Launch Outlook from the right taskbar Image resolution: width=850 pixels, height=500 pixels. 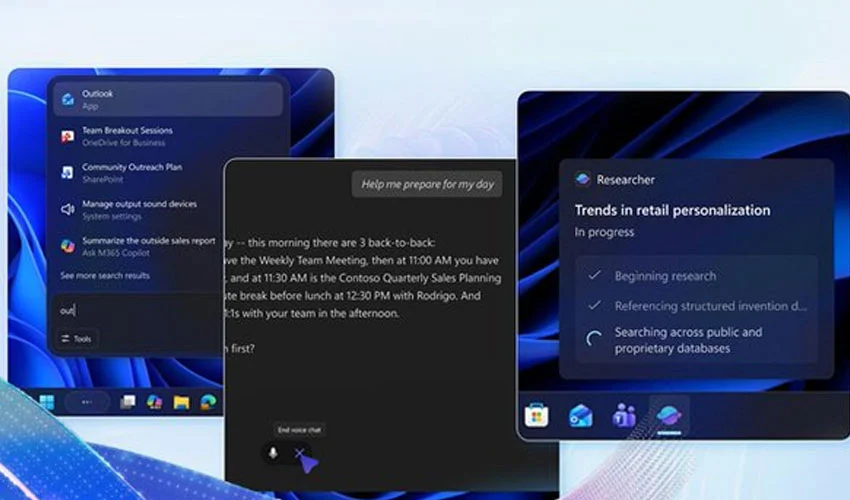point(580,416)
